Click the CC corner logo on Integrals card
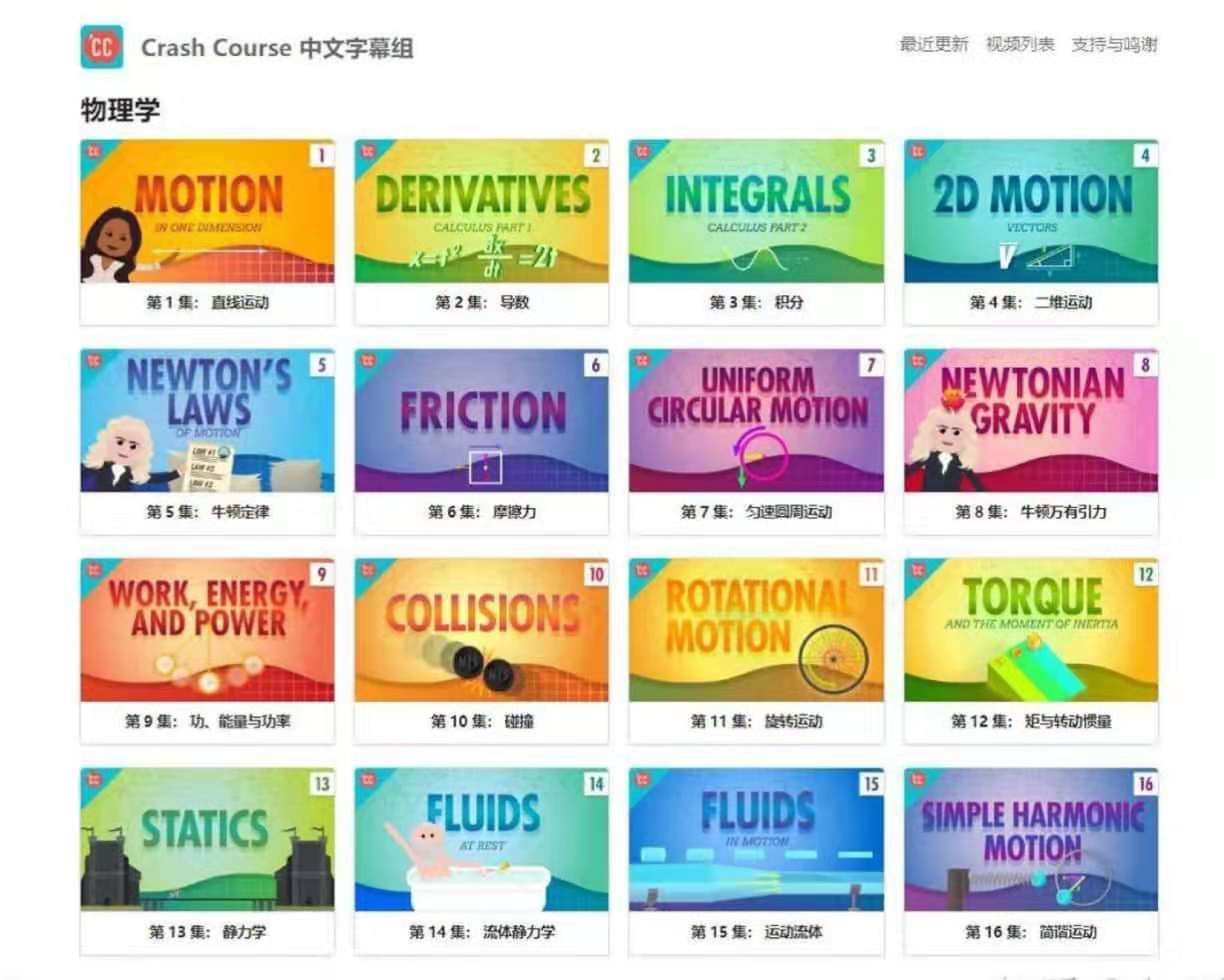Screen dimensions: 1224x980 (x=642, y=151)
